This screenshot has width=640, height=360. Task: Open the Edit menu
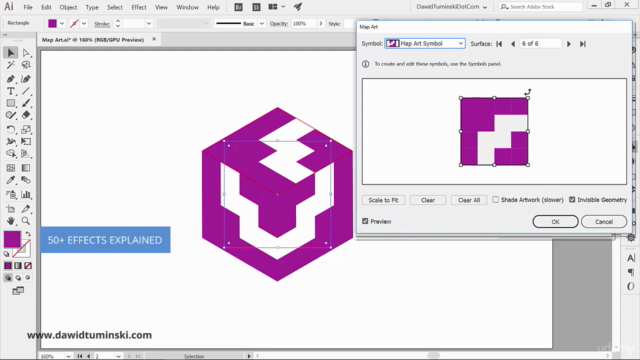(46, 7)
